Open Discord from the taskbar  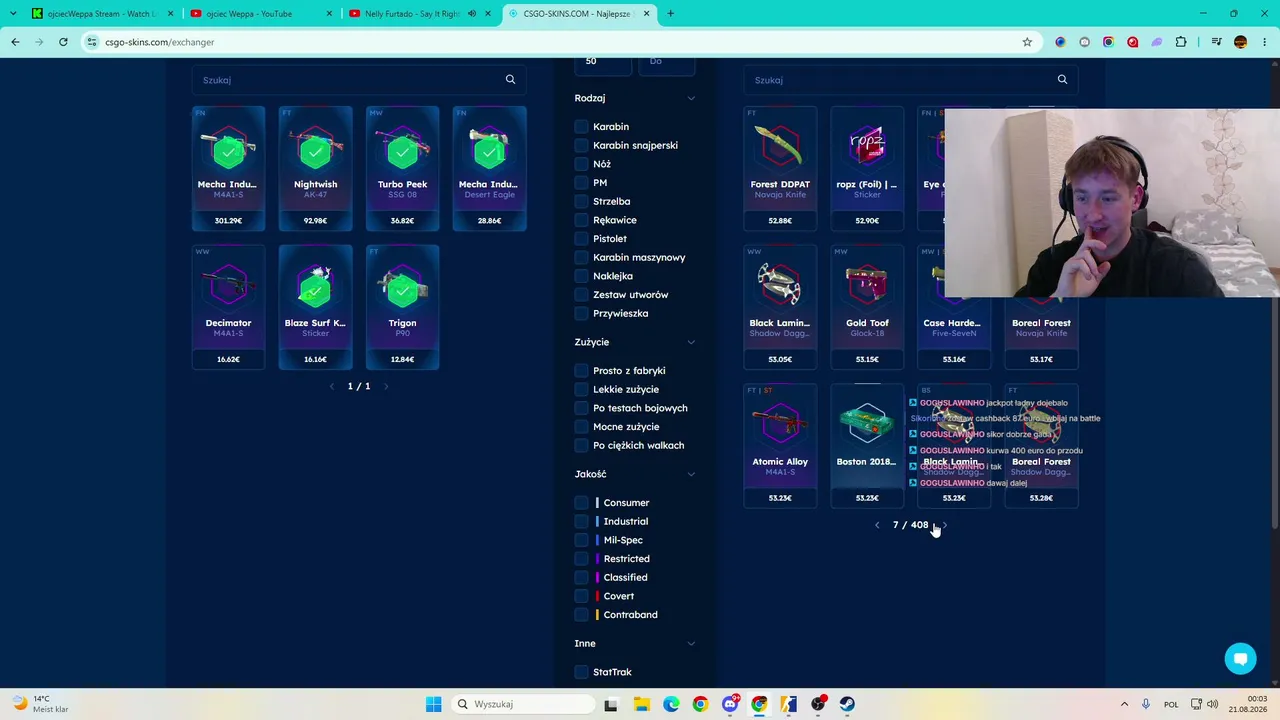(x=730, y=704)
